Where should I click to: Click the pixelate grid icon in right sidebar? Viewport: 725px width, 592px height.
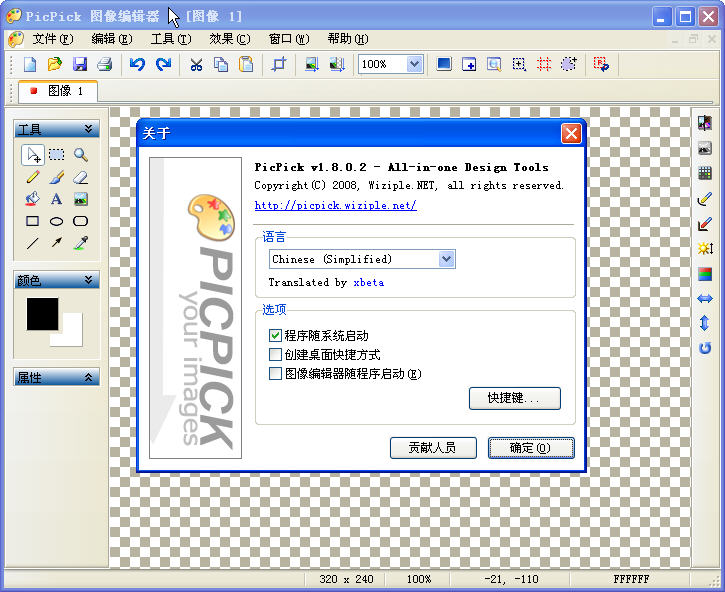705,173
